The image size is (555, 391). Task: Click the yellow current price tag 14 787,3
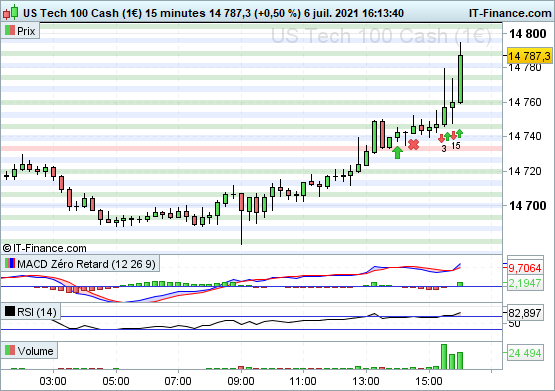point(530,56)
